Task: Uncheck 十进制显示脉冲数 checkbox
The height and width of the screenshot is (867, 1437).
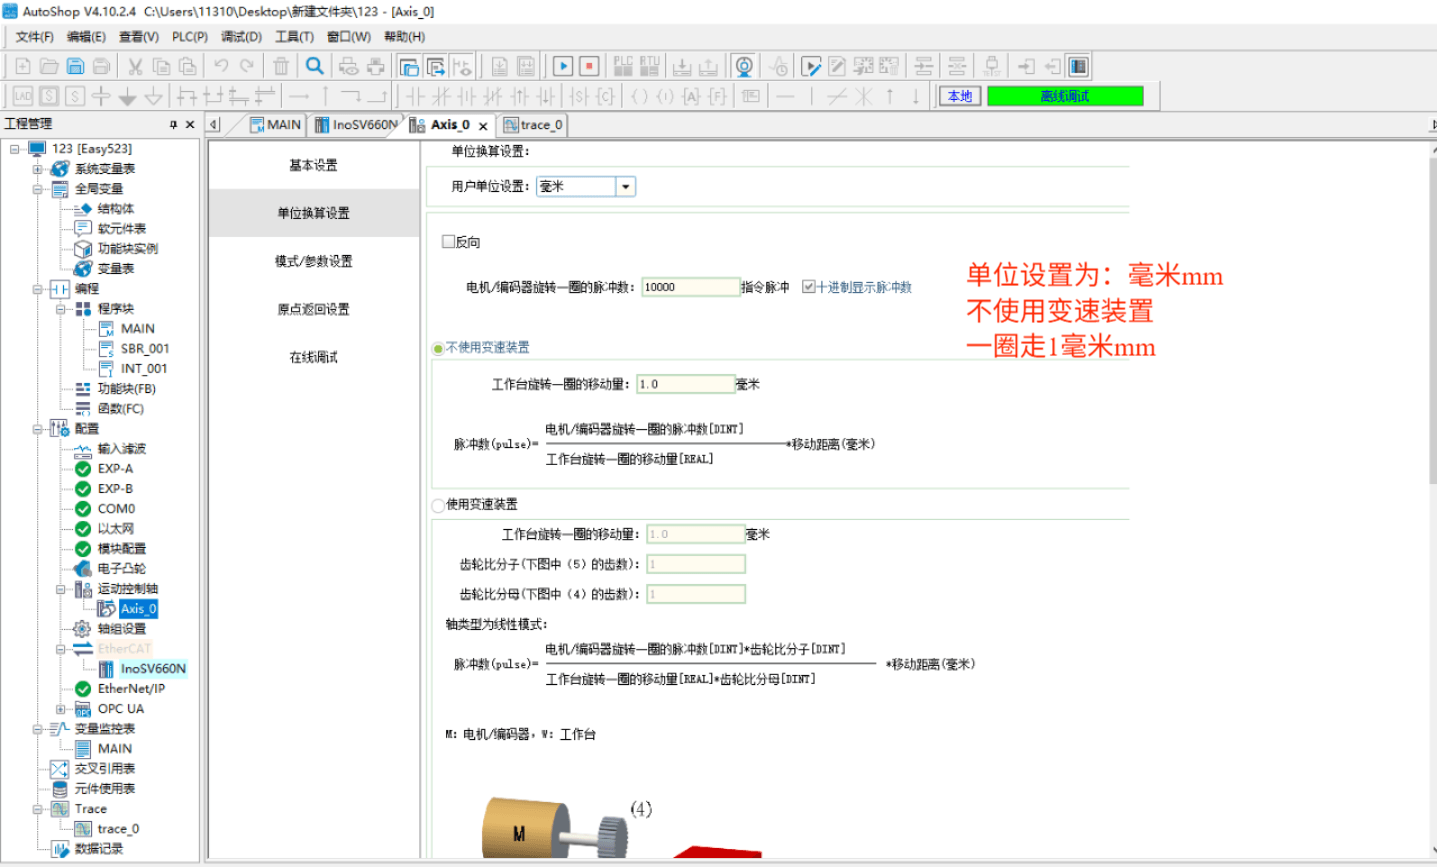Action: pos(808,287)
